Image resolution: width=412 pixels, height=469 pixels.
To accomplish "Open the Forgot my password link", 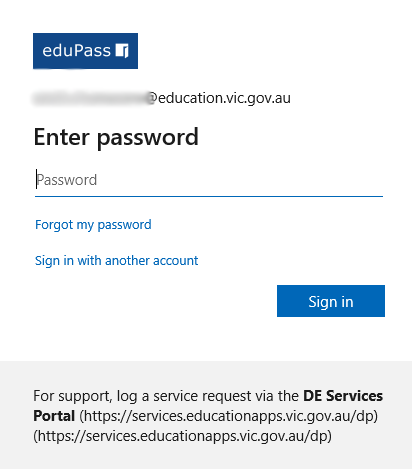I will (x=93, y=225).
